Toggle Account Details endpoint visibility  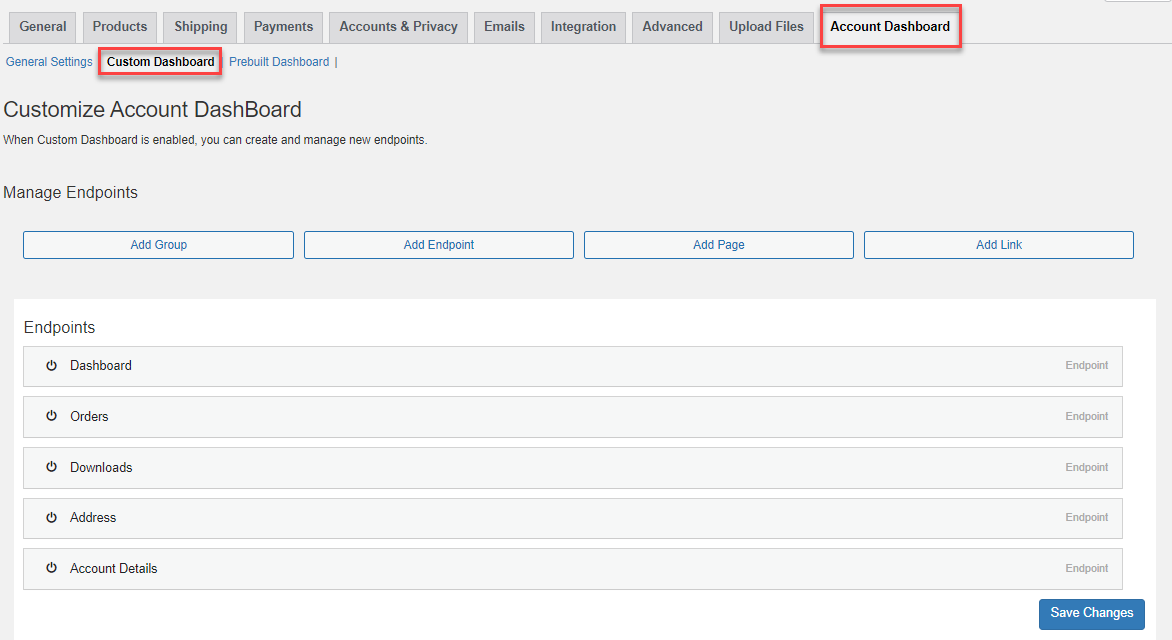click(51, 568)
